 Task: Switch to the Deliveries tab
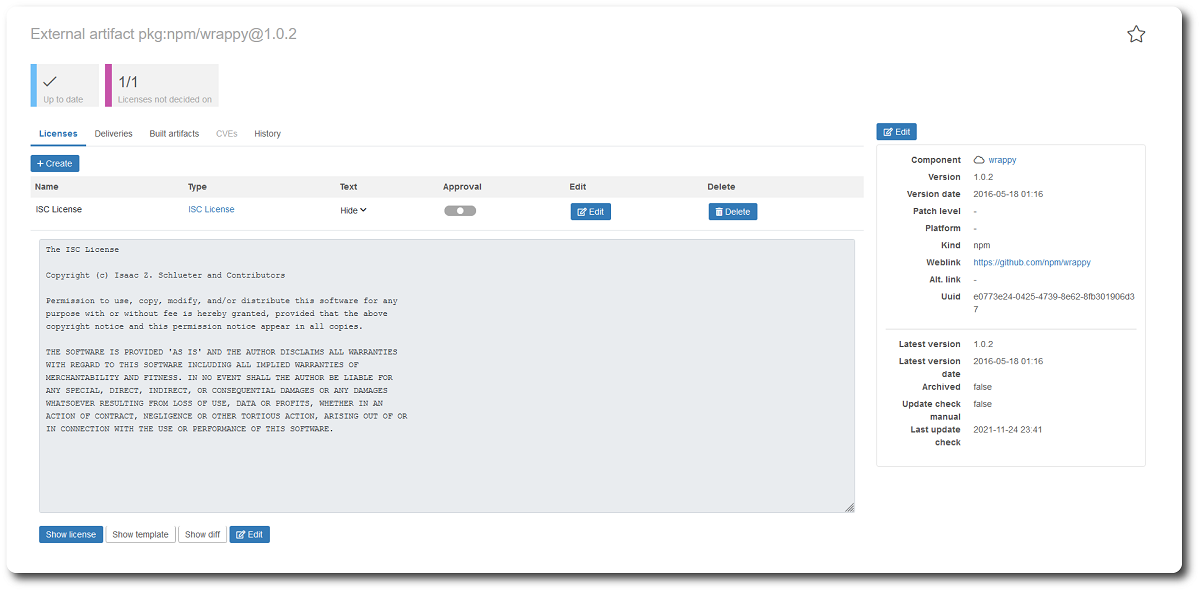pos(113,134)
